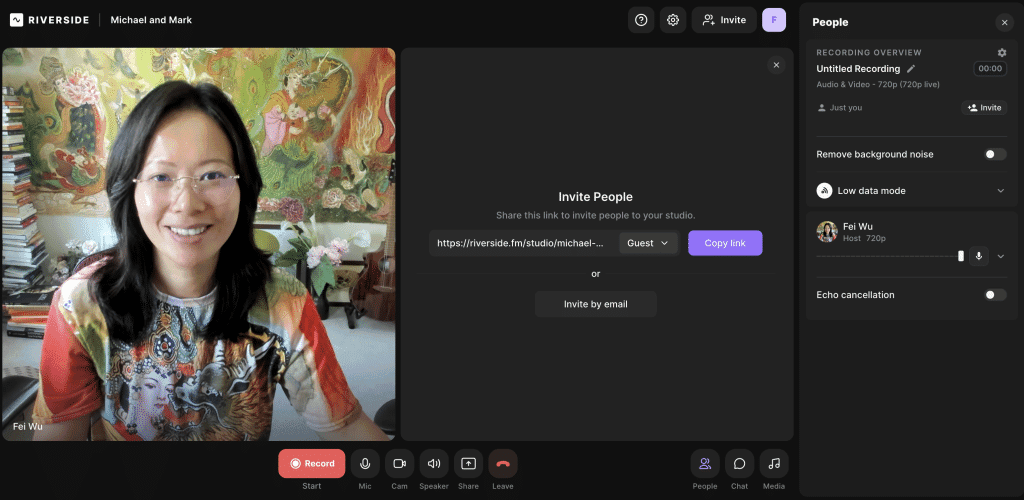The height and width of the screenshot is (500, 1024).
Task: Open the F user avatar menu
Action: (774, 20)
